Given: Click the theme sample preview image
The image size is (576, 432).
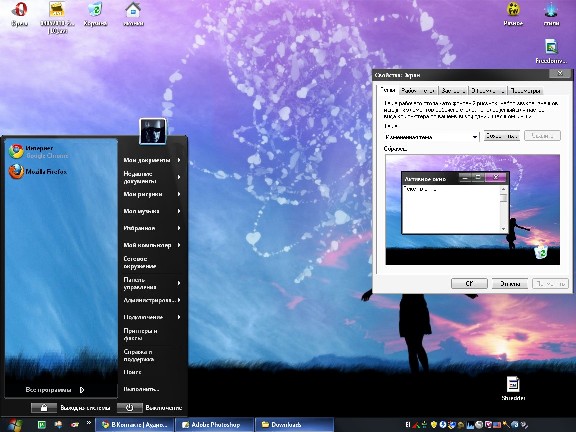Looking at the screenshot, I should click(x=472, y=209).
